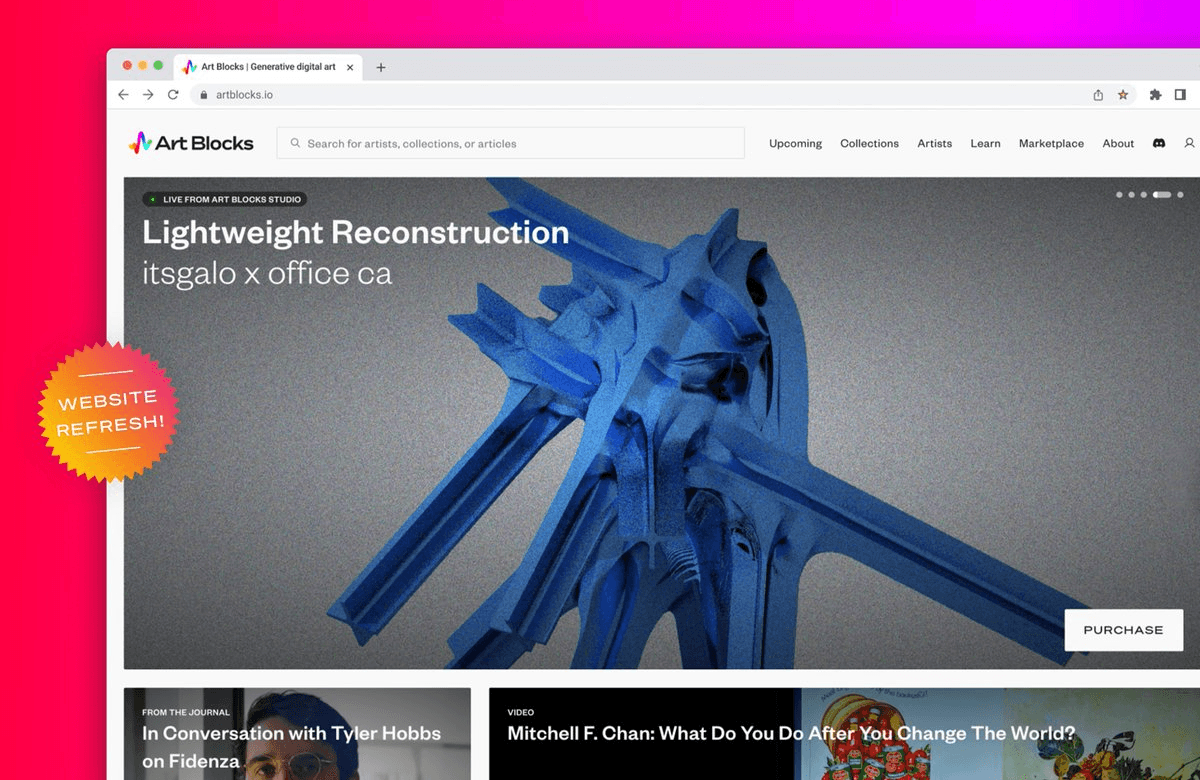Toggle the browser side panel icon

[1180, 95]
